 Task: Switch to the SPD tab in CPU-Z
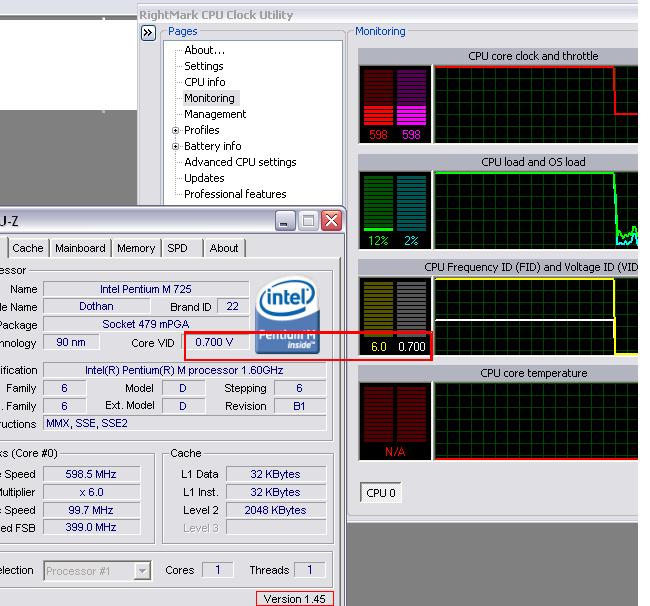click(182, 248)
